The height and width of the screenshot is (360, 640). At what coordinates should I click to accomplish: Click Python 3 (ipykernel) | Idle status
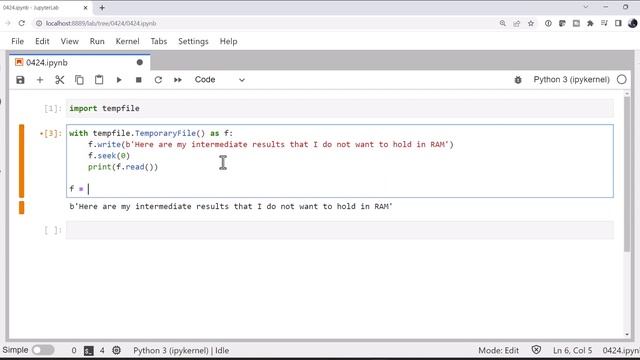coord(181,350)
